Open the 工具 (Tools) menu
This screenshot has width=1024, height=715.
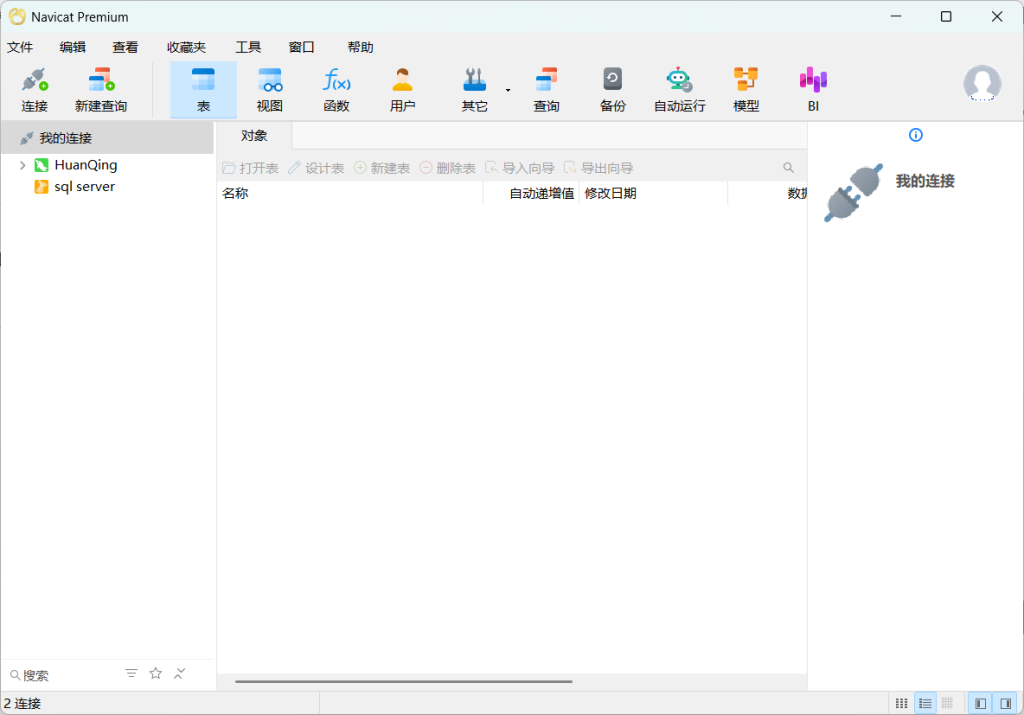(247, 46)
